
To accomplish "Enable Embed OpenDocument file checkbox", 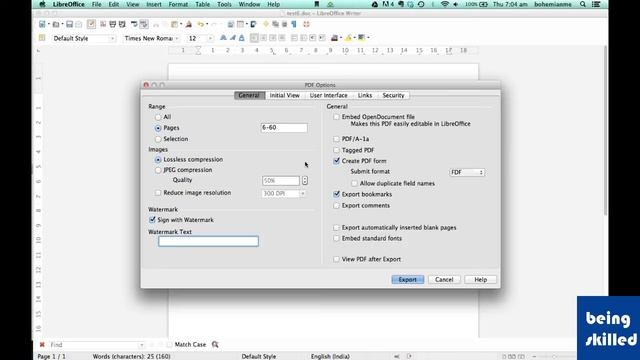I will point(336,117).
